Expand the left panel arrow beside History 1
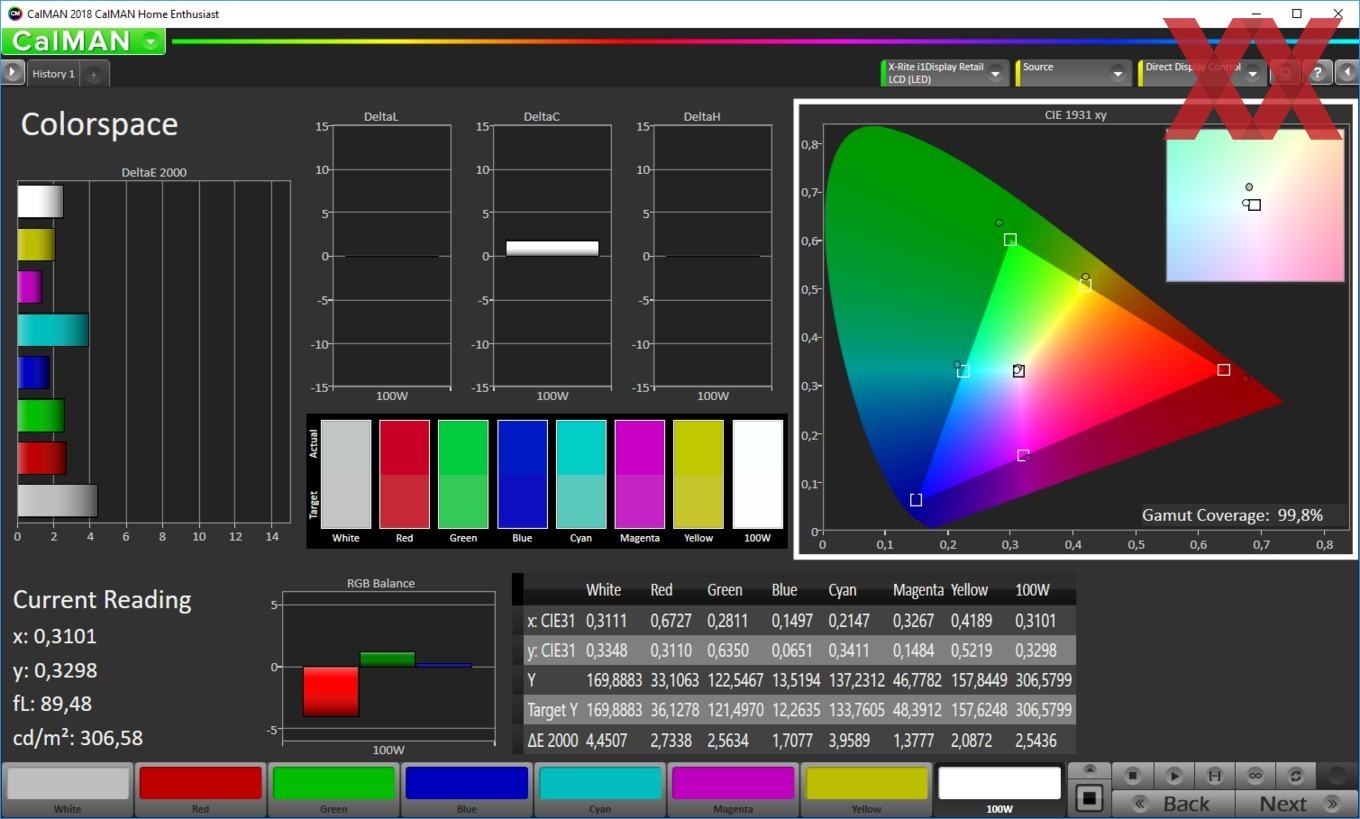Screen dimensions: 1360x819 [12, 73]
